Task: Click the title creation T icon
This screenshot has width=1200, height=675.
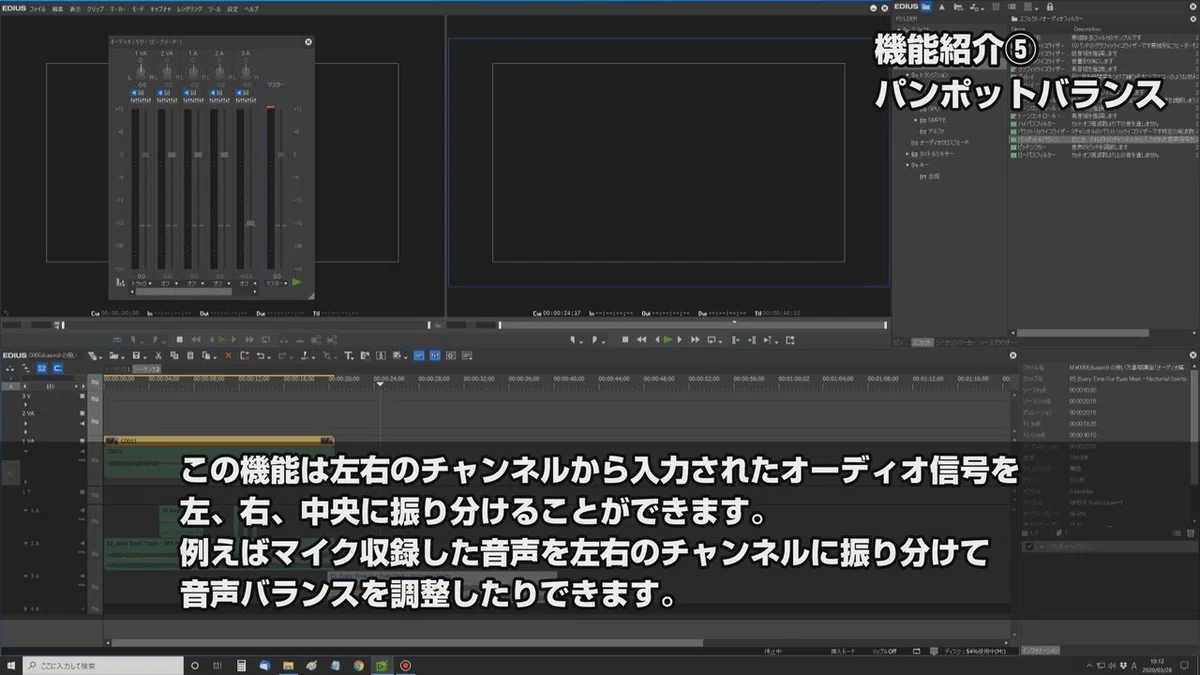Action: 348,355
